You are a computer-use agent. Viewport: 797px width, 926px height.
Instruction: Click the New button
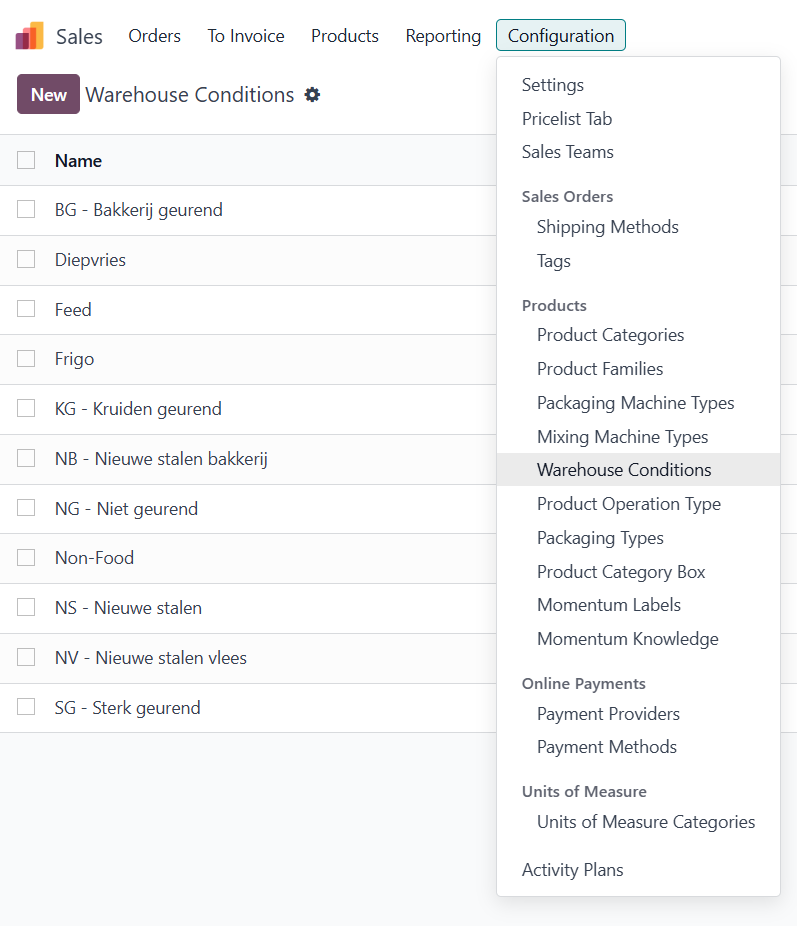point(48,95)
